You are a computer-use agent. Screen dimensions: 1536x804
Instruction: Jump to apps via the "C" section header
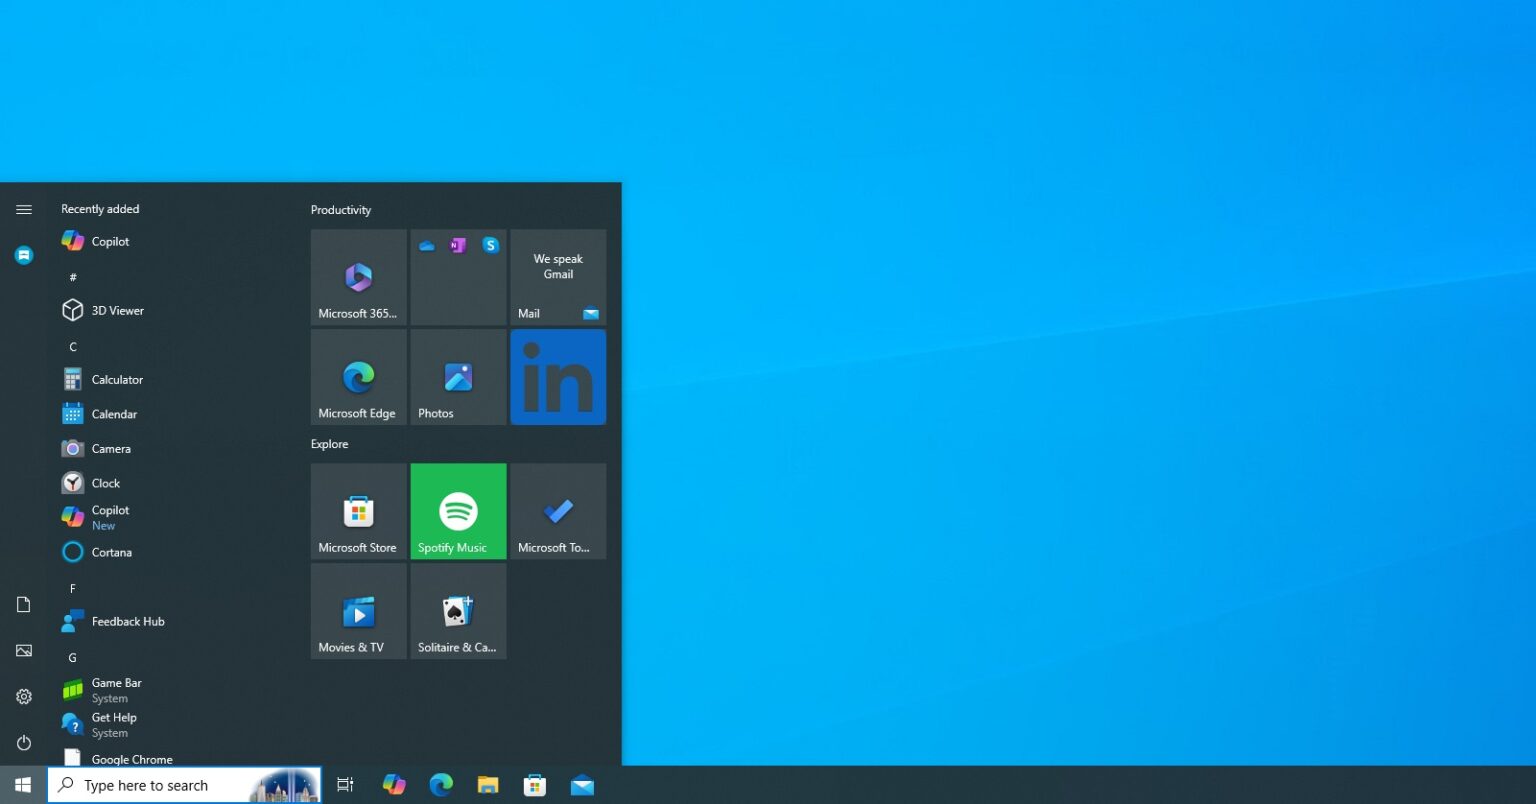tap(72, 346)
